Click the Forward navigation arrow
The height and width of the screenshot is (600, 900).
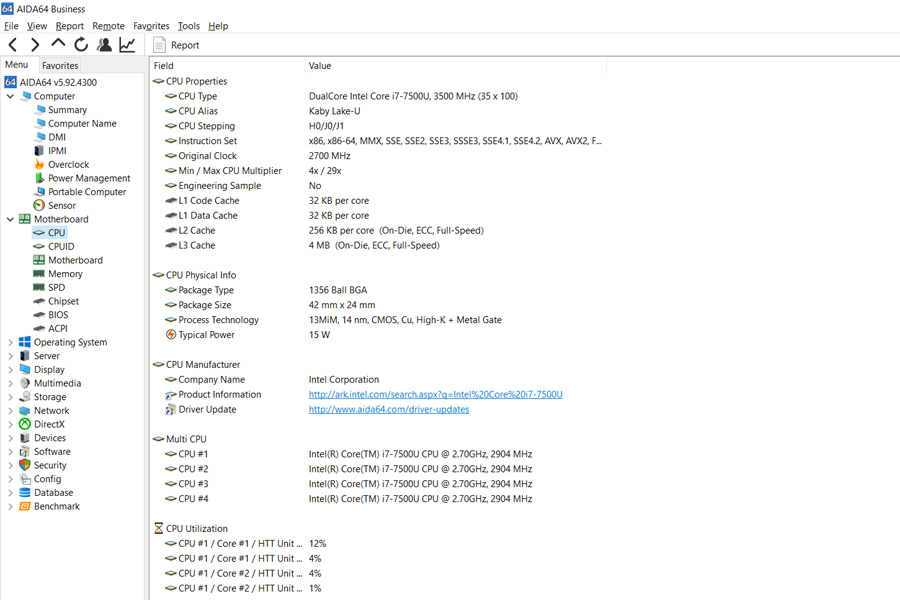coord(35,45)
